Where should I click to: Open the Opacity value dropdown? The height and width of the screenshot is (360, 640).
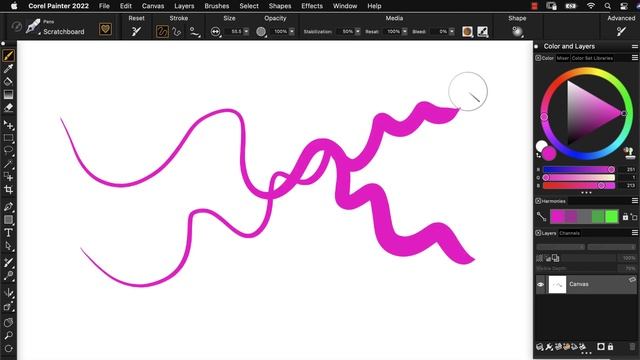(292, 31)
